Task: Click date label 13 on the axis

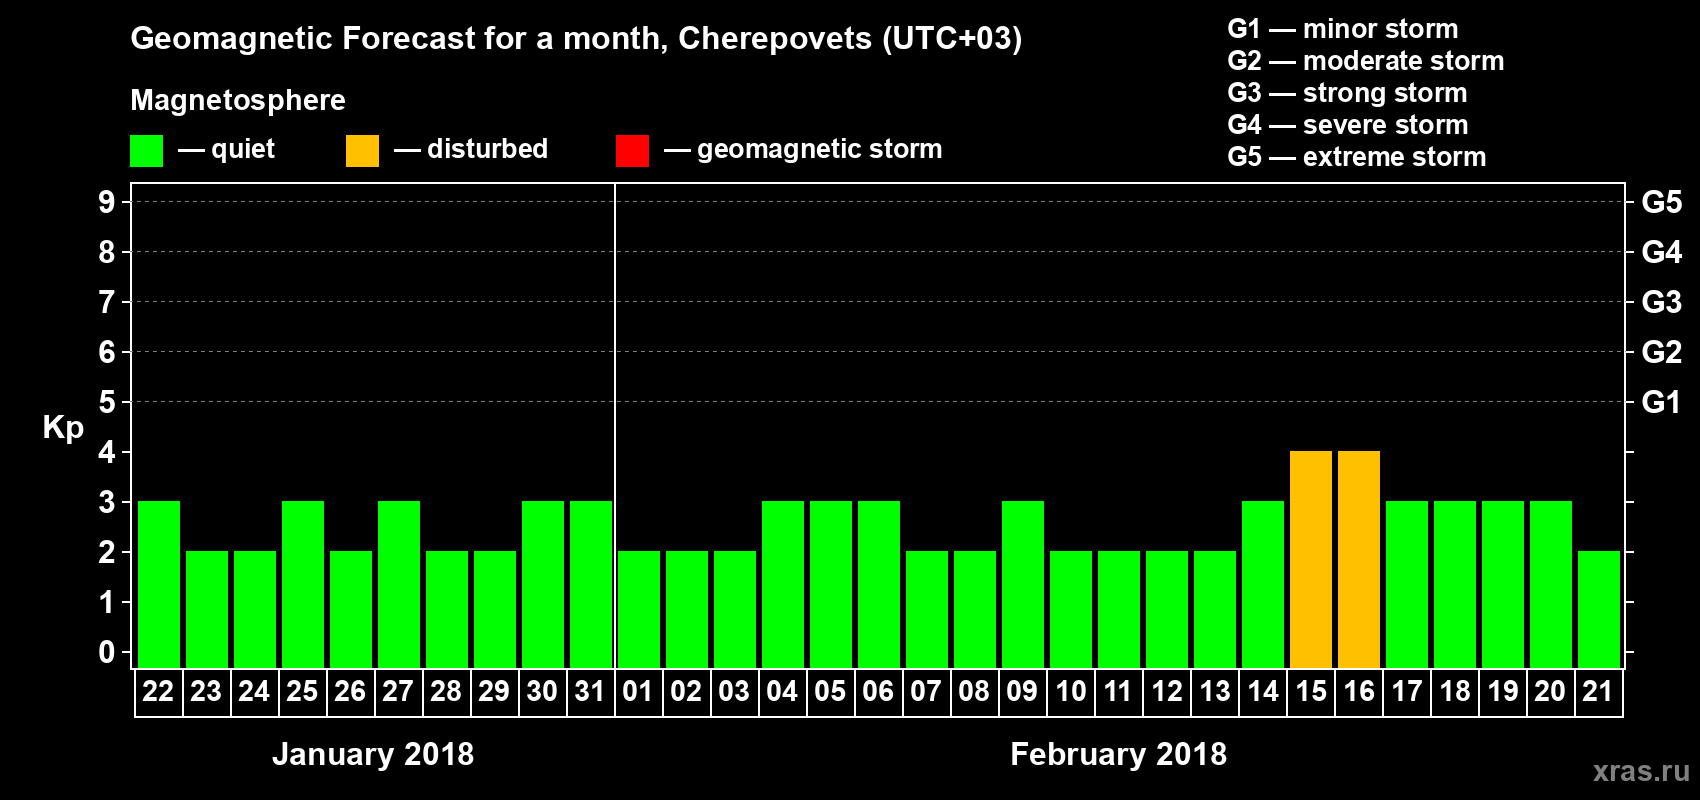Action: 1214,691
